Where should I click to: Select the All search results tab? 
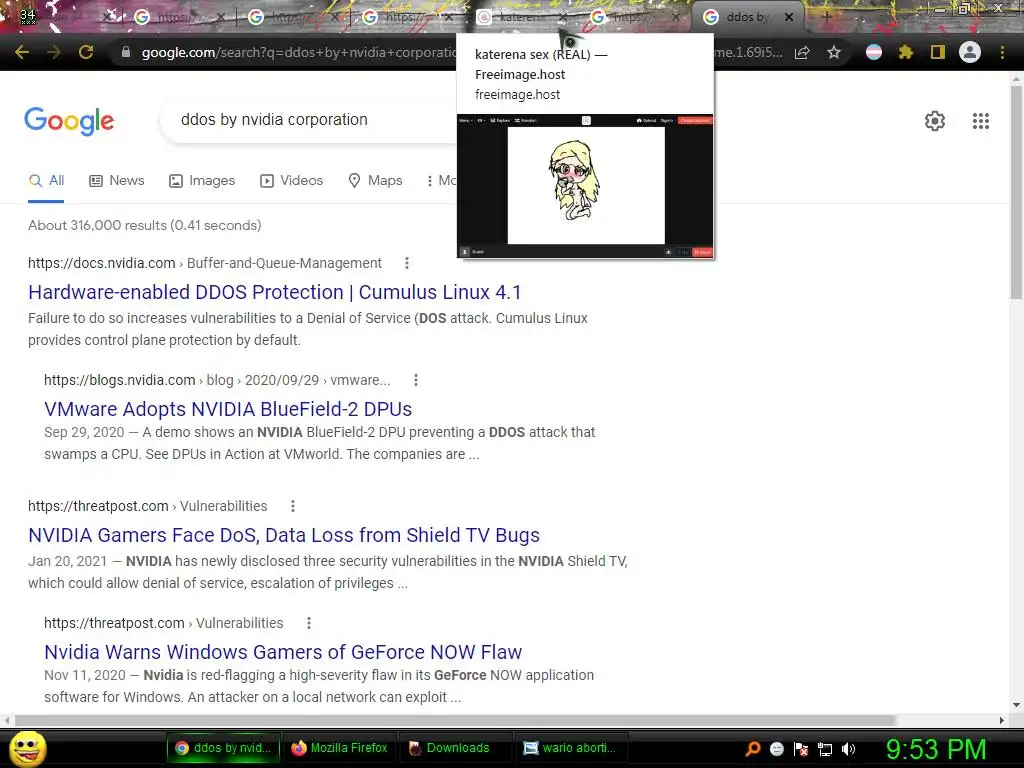point(46,181)
